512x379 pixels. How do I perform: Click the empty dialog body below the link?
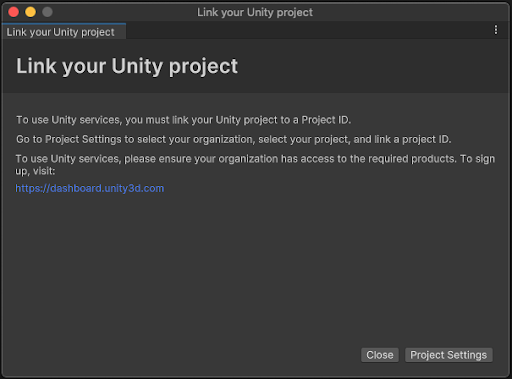[255, 267]
